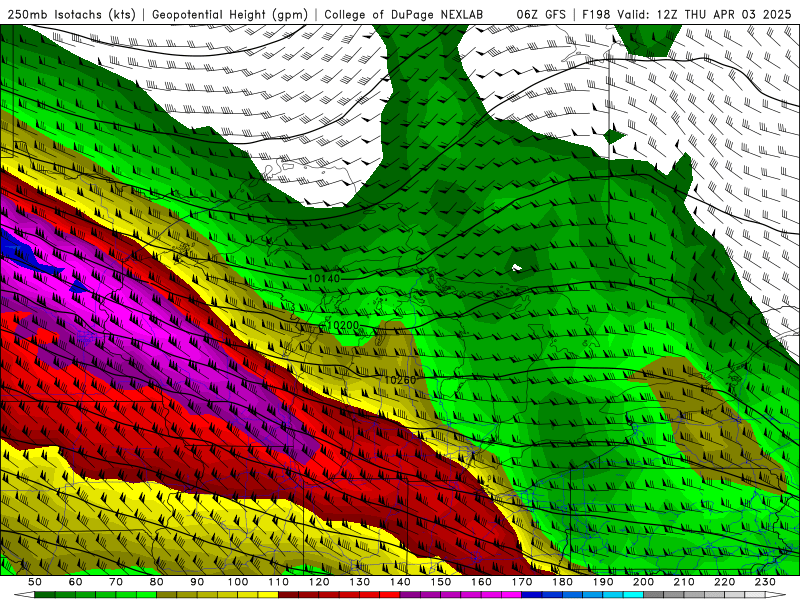The image size is (800, 600).
Task: Click the 70 label on the color scale
Action: 116,582
